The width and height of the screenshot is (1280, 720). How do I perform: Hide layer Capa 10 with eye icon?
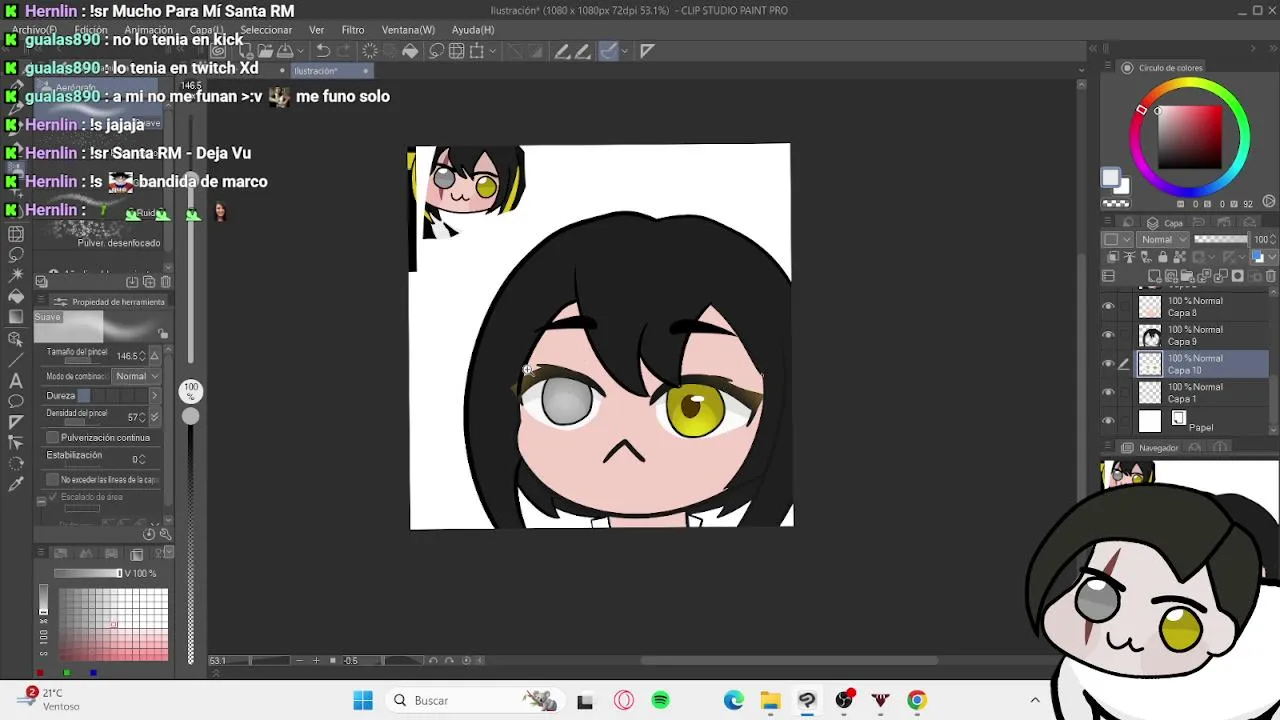click(1108, 364)
